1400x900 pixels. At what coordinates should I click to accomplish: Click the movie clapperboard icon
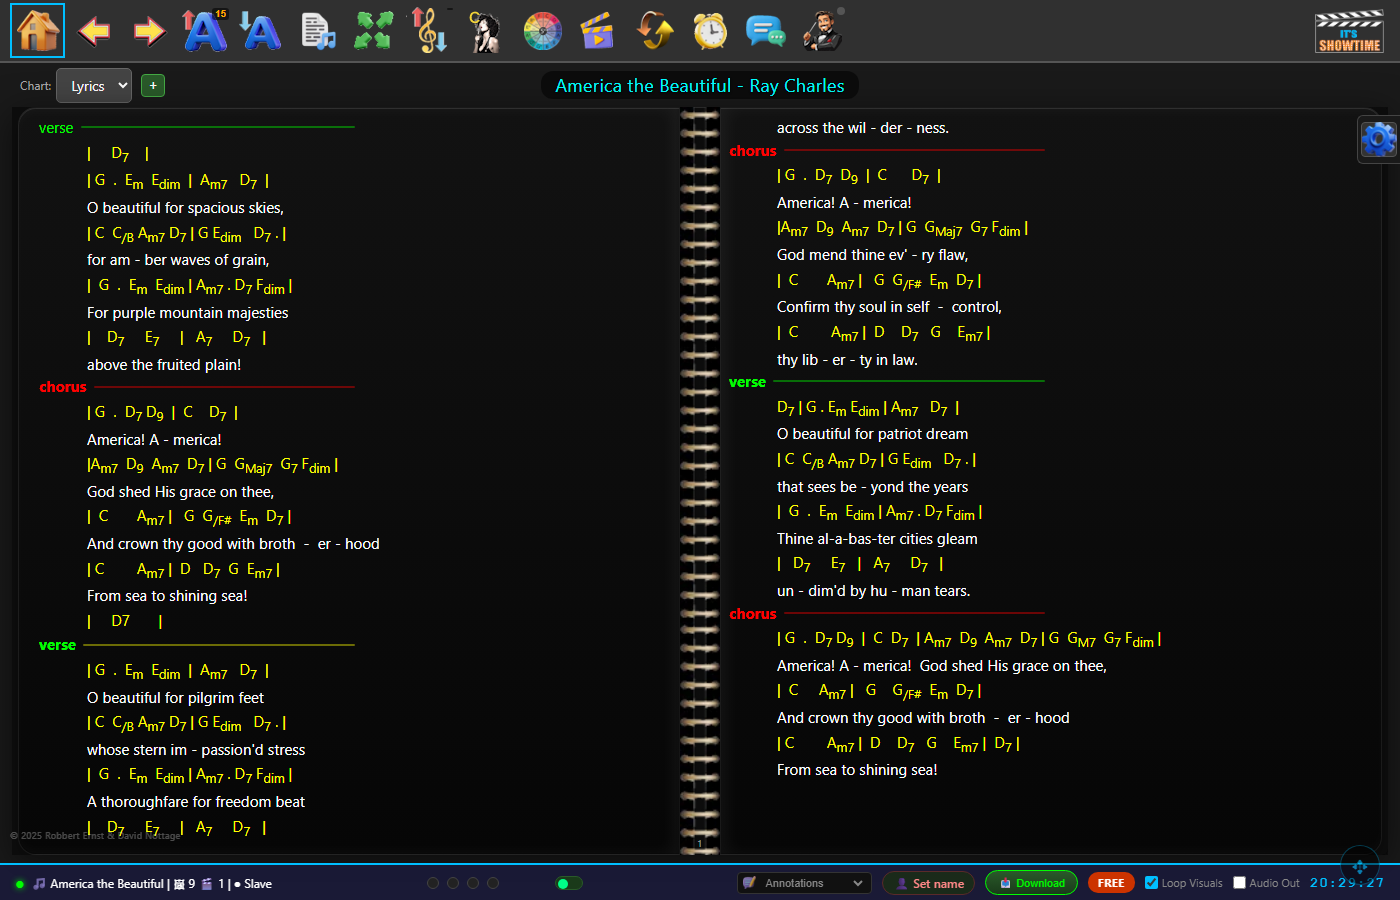[x=597, y=31]
